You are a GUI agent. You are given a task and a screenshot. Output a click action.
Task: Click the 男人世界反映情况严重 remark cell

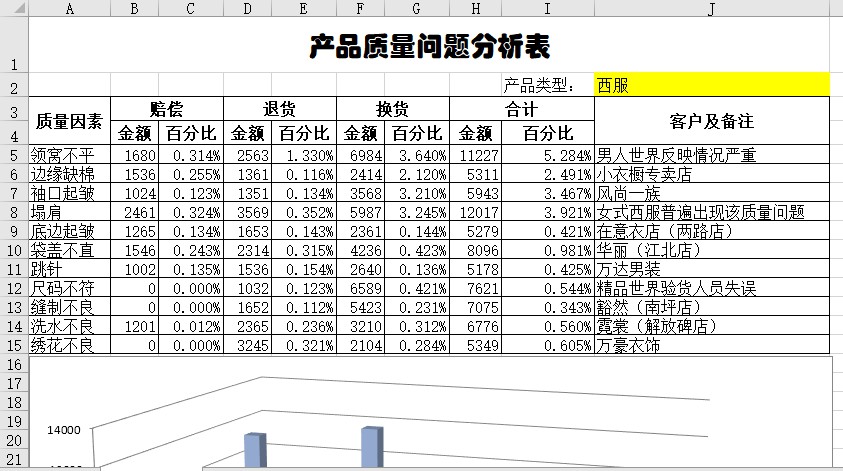711,155
